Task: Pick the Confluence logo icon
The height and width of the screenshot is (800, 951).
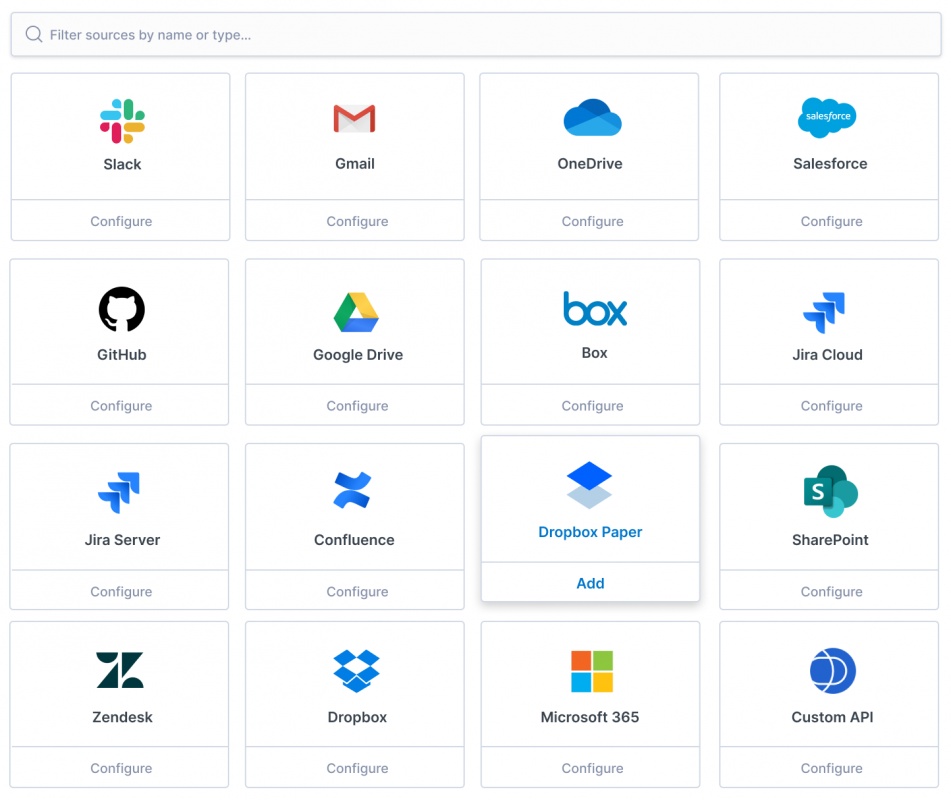Action: click(x=353, y=491)
